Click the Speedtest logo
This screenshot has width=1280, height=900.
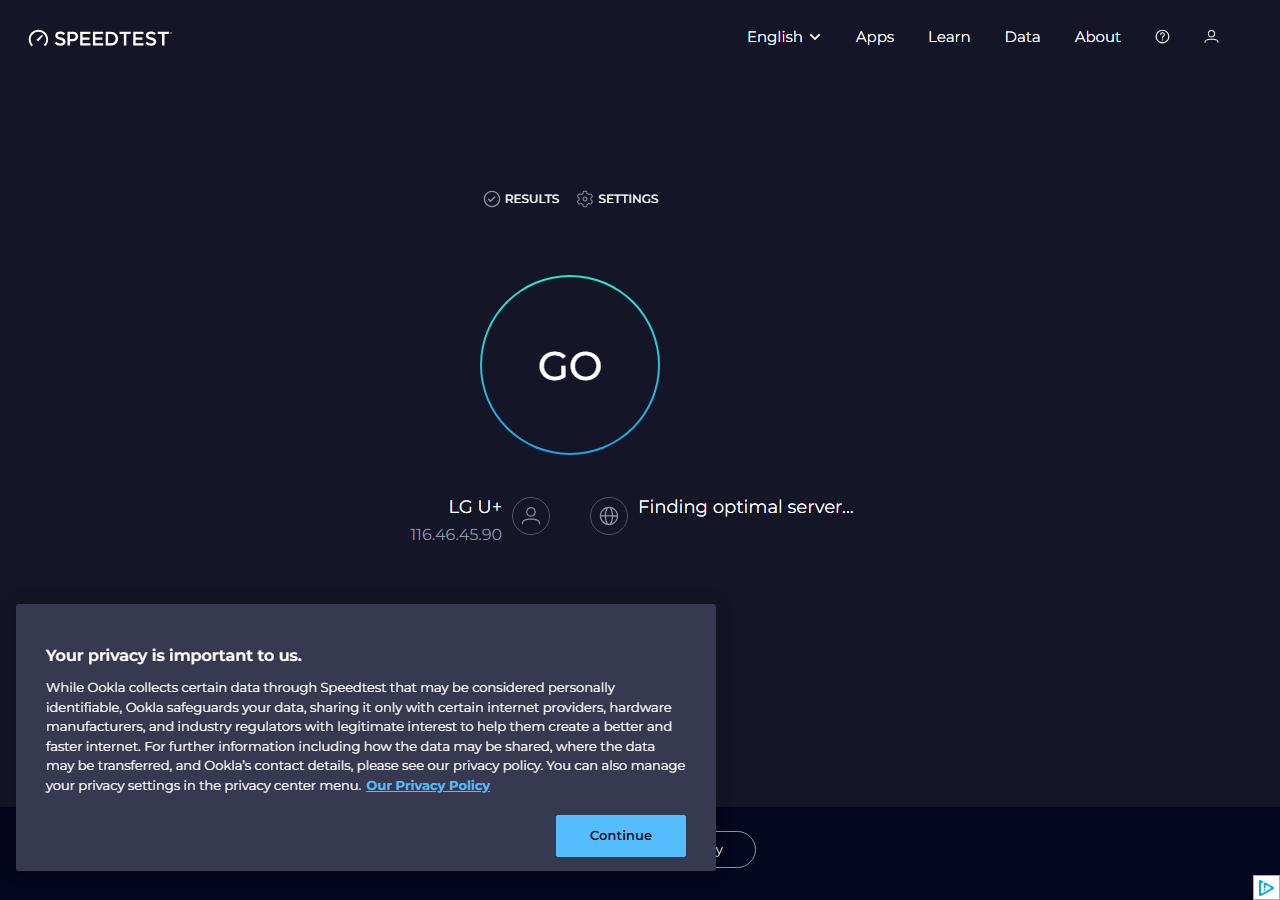click(100, 38)
